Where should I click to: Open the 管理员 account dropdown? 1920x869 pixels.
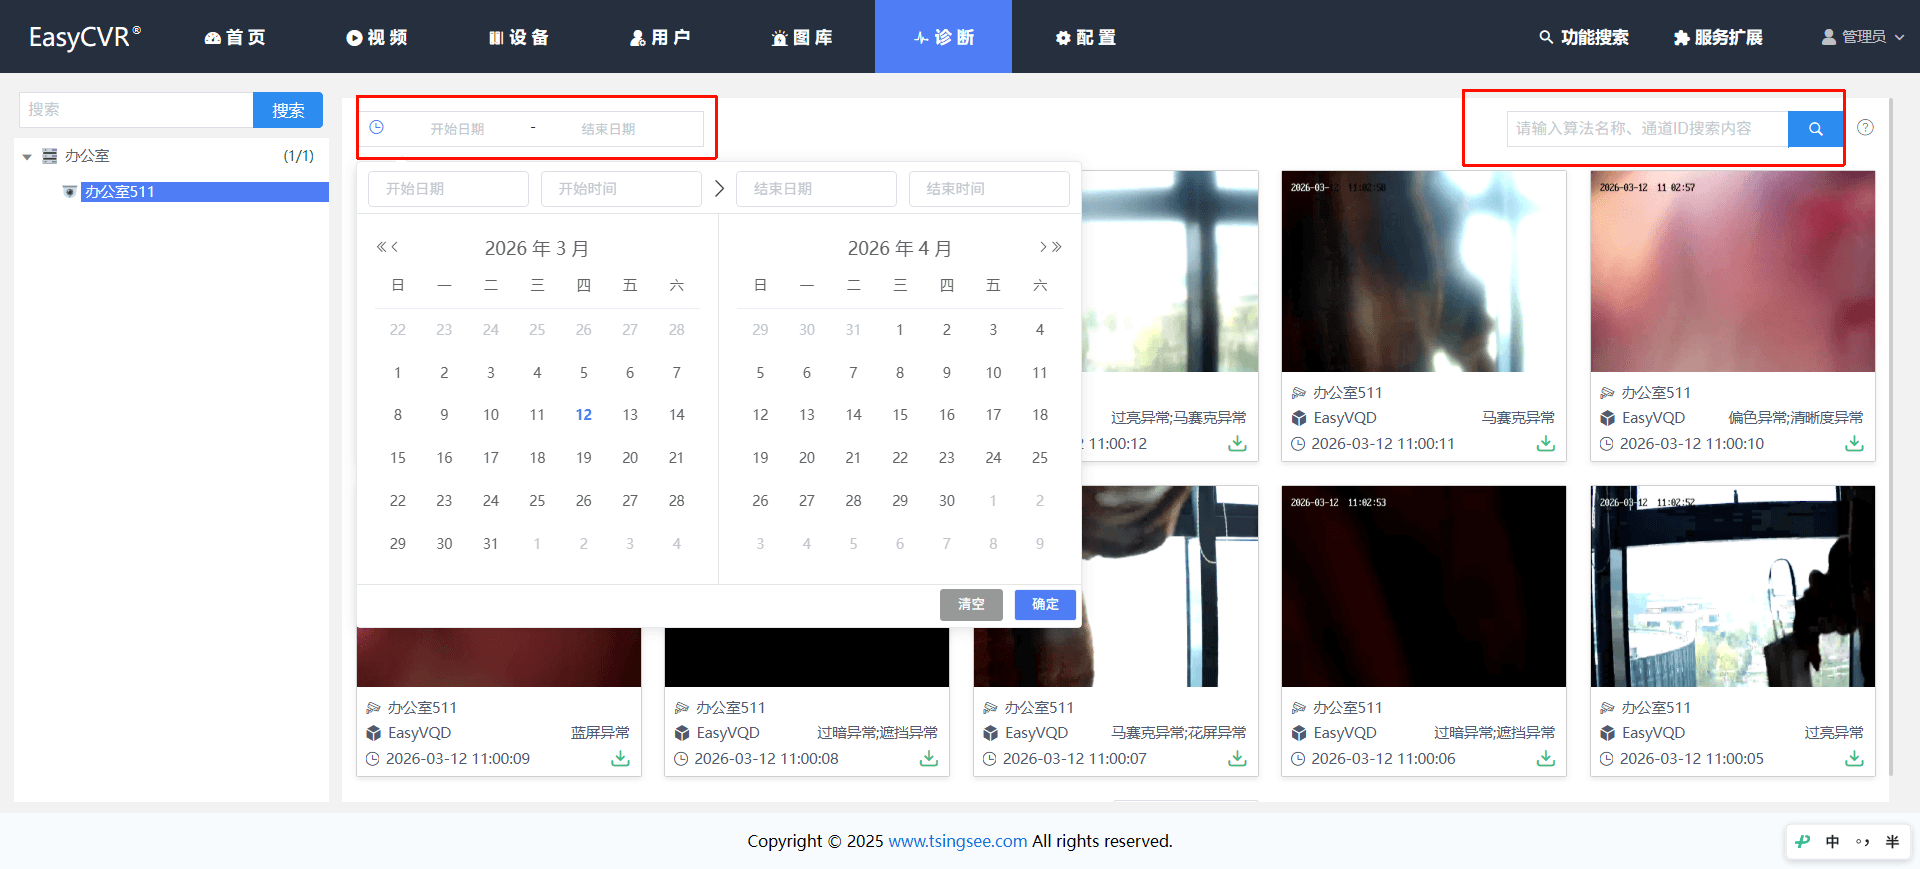click(x=1862, y=37)
